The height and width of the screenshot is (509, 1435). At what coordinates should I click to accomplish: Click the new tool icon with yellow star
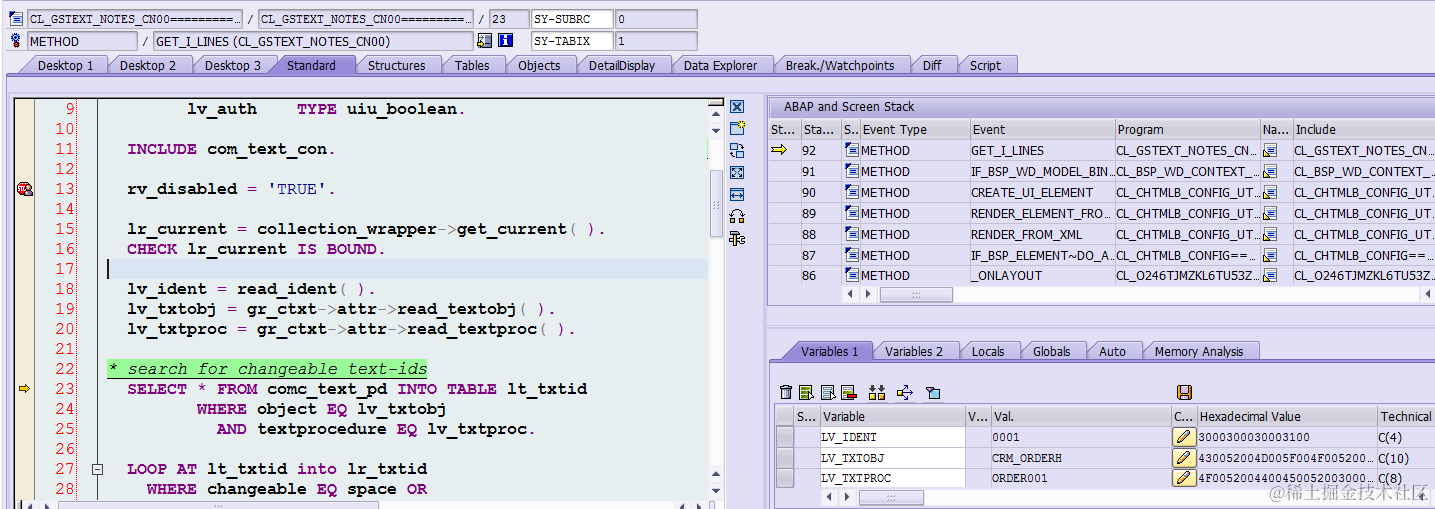737,129
